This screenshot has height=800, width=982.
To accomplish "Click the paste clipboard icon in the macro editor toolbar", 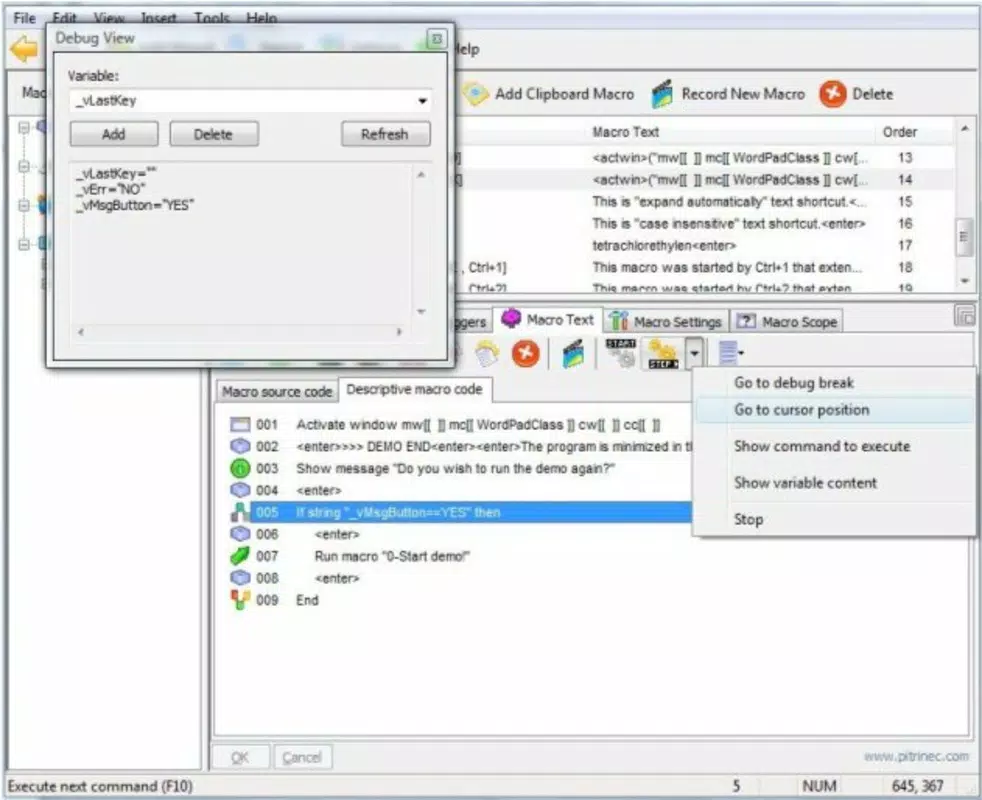I will coord(487,354).
